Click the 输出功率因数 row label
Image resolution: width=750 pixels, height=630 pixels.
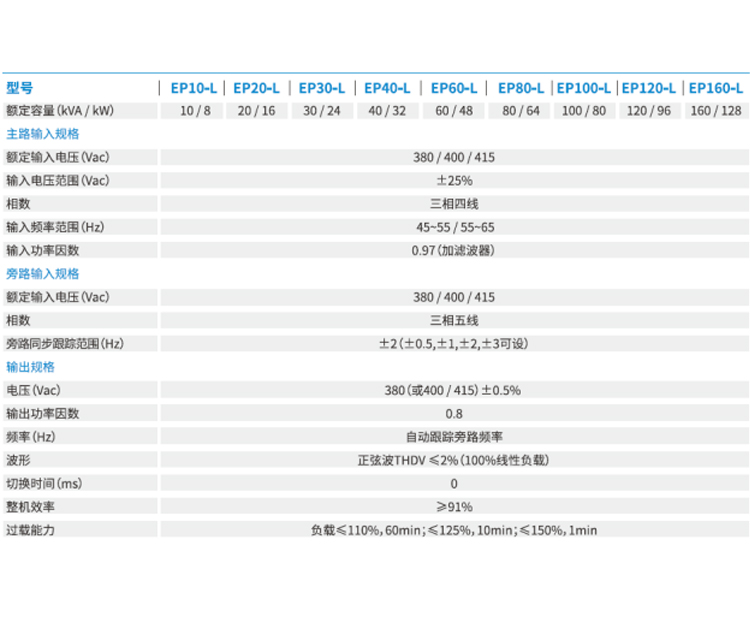point(43,413)
